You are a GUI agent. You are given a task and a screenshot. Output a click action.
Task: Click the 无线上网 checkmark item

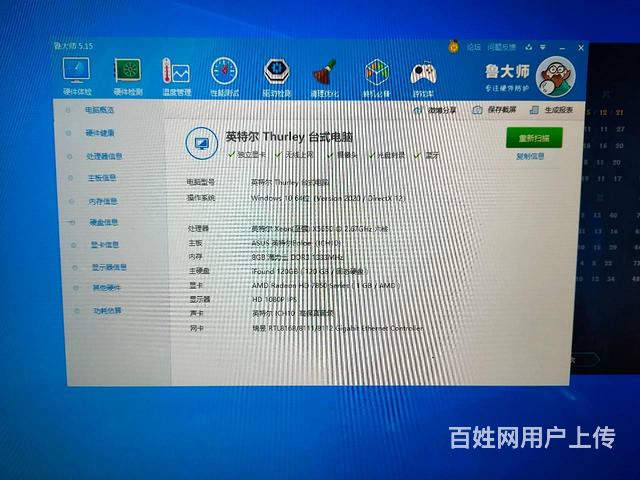click(x=295, y=155)
